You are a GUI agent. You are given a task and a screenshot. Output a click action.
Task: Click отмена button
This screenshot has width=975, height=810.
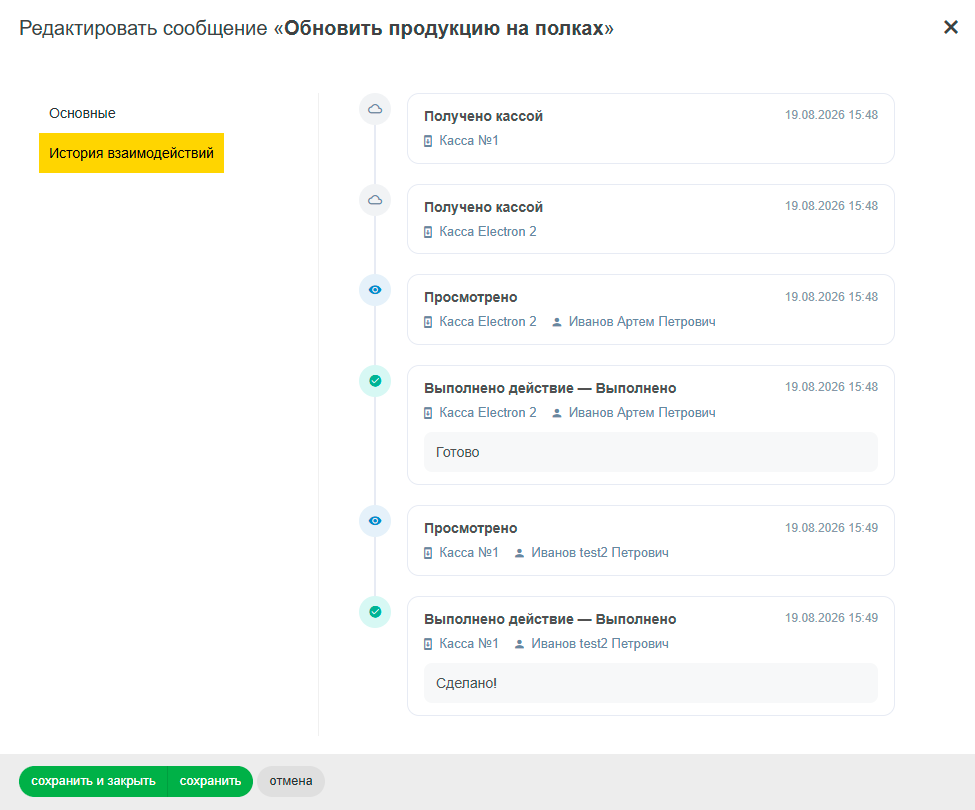click(x=290, y=781)
